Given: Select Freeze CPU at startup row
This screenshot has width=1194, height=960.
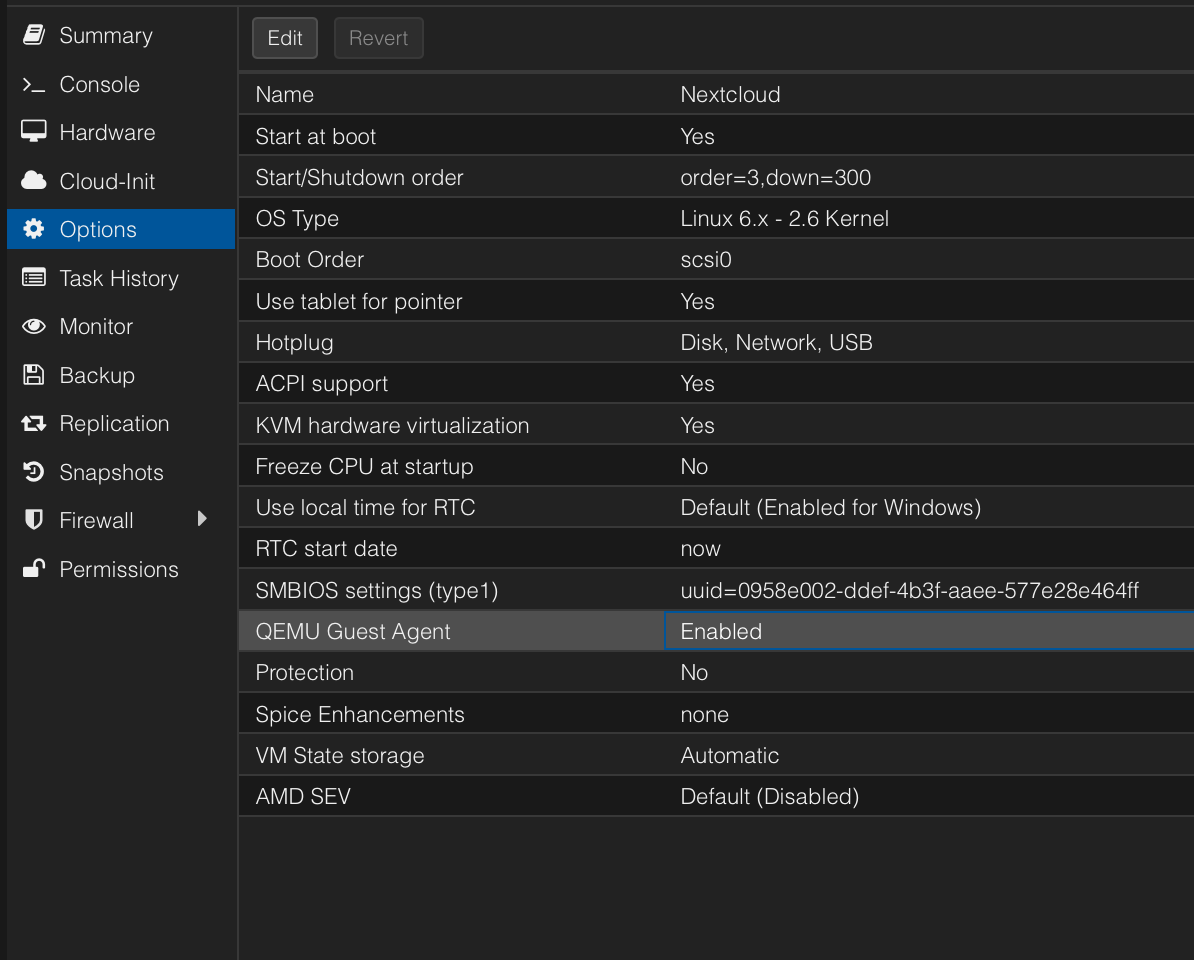Looking at the screenshot, I should coord(716,466).
